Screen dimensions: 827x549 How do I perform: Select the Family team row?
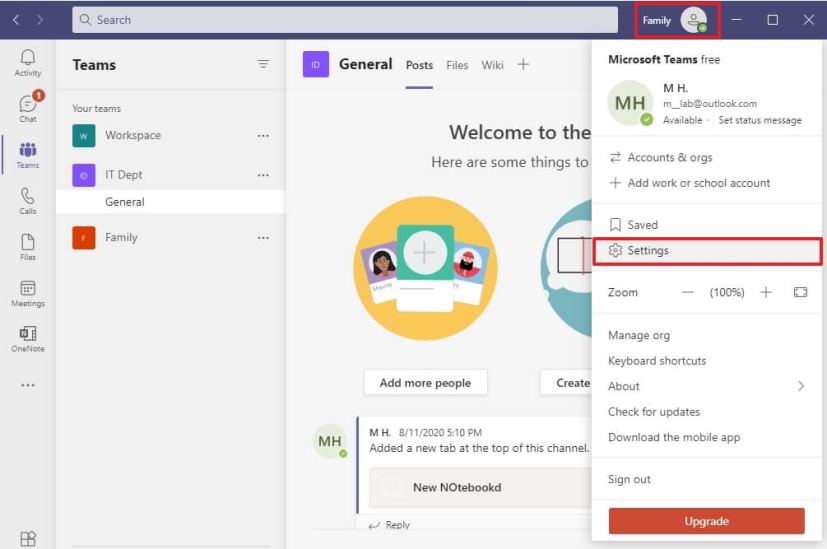(x=170, y=238)
